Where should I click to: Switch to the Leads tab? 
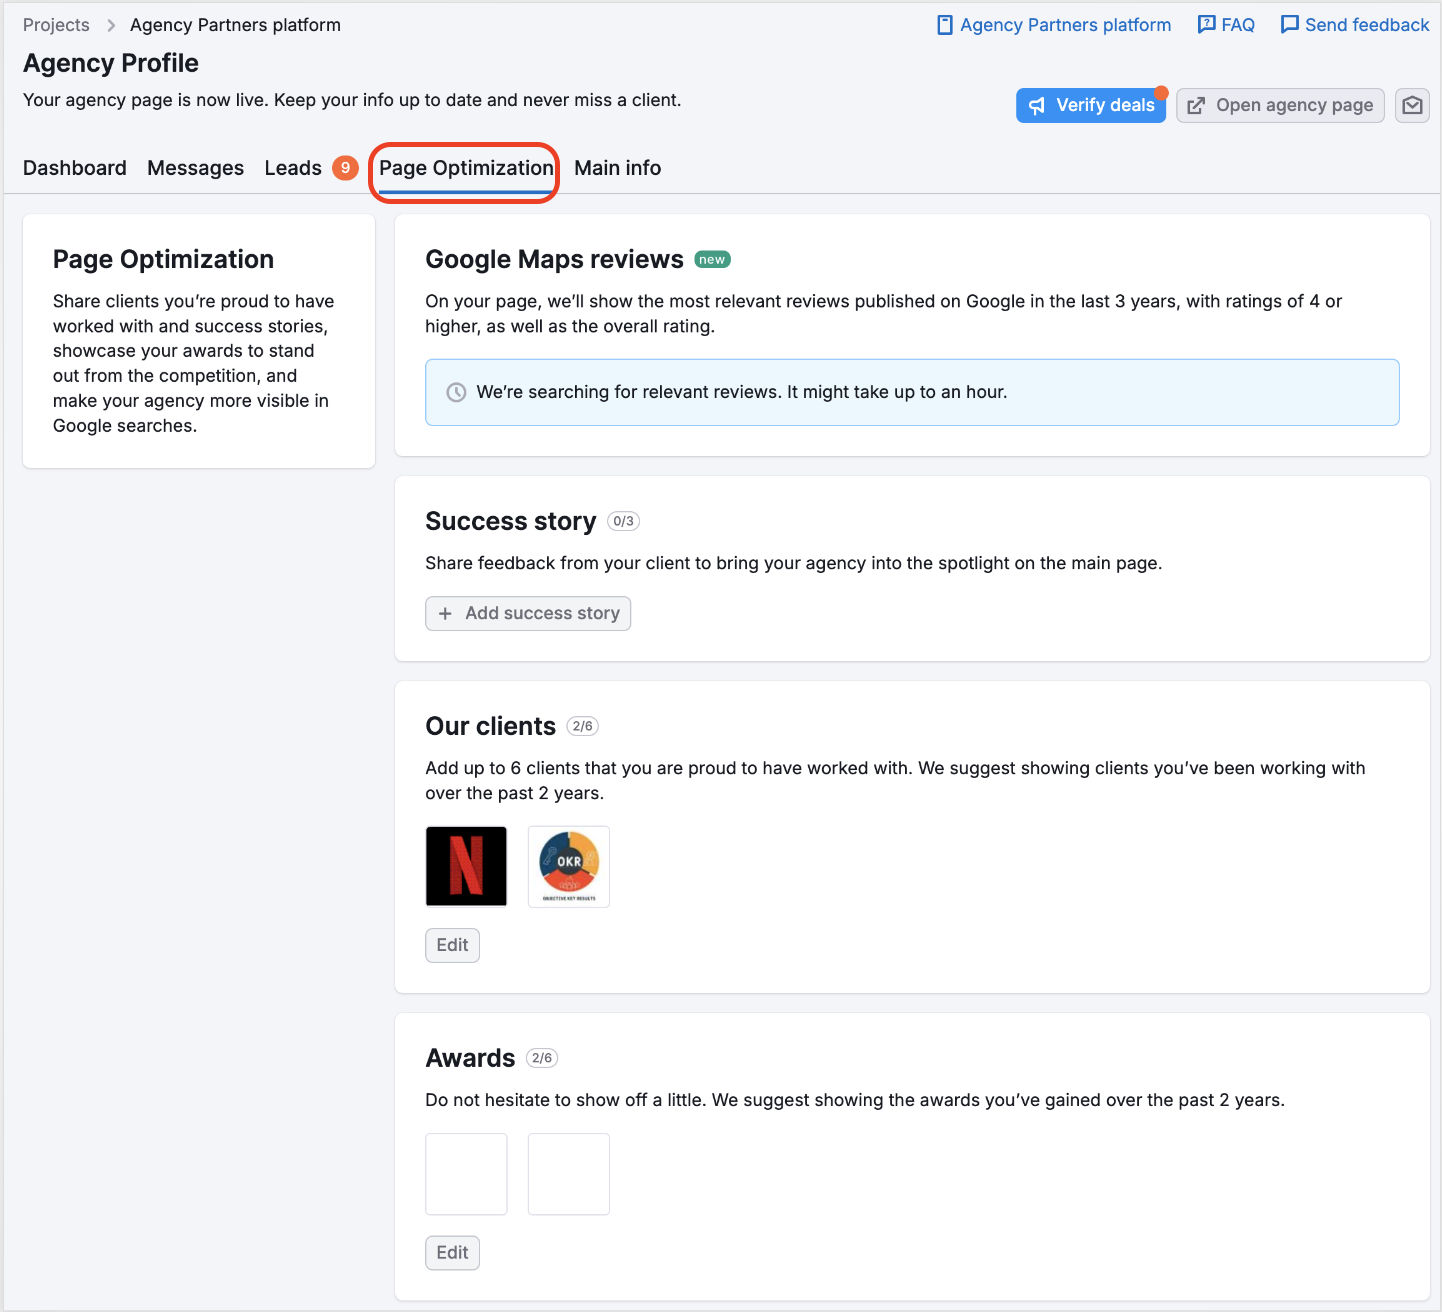[x=292, y=168]
